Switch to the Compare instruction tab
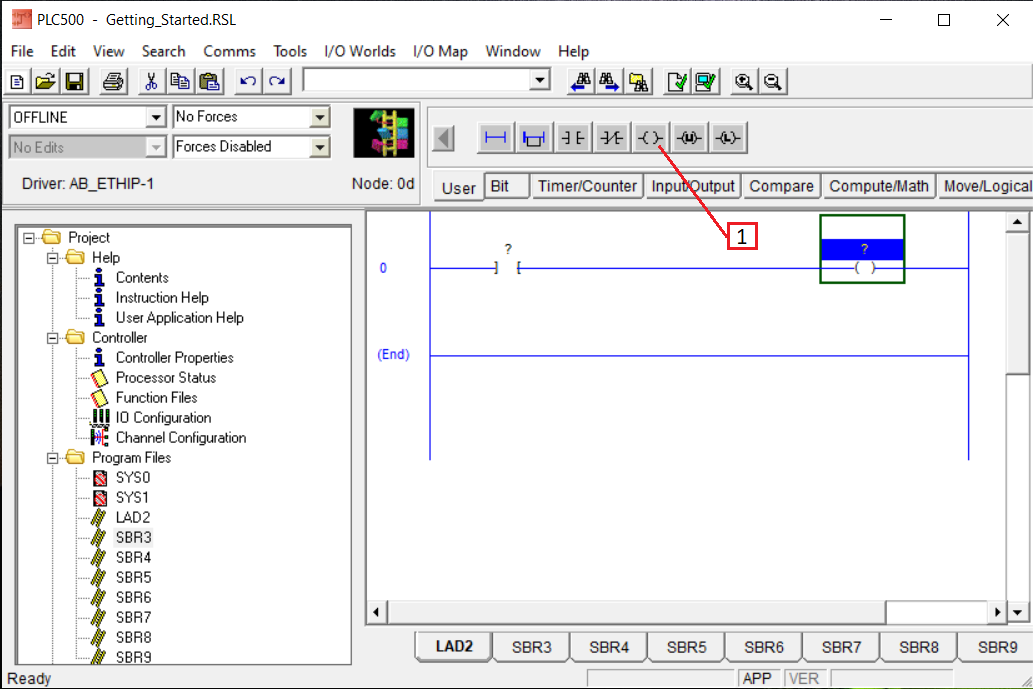1033x689 pixels. [781, 186]
